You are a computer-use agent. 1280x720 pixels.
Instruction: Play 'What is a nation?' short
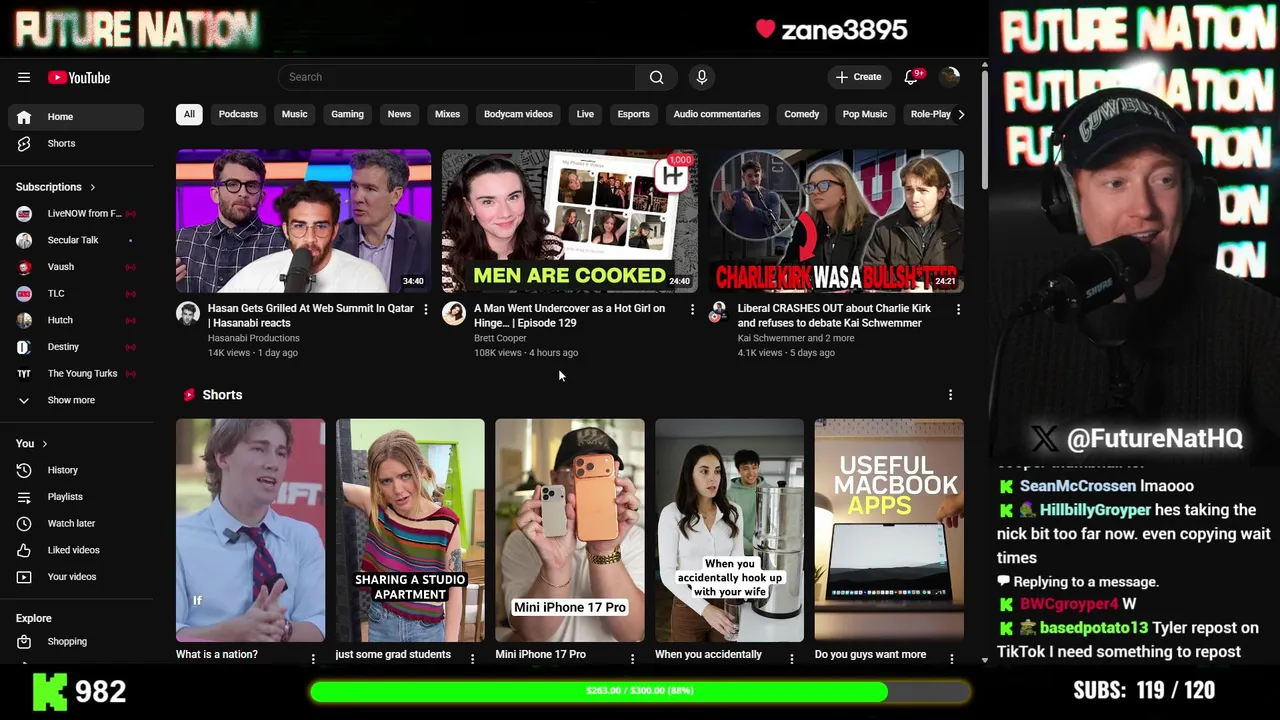(250, 530)
